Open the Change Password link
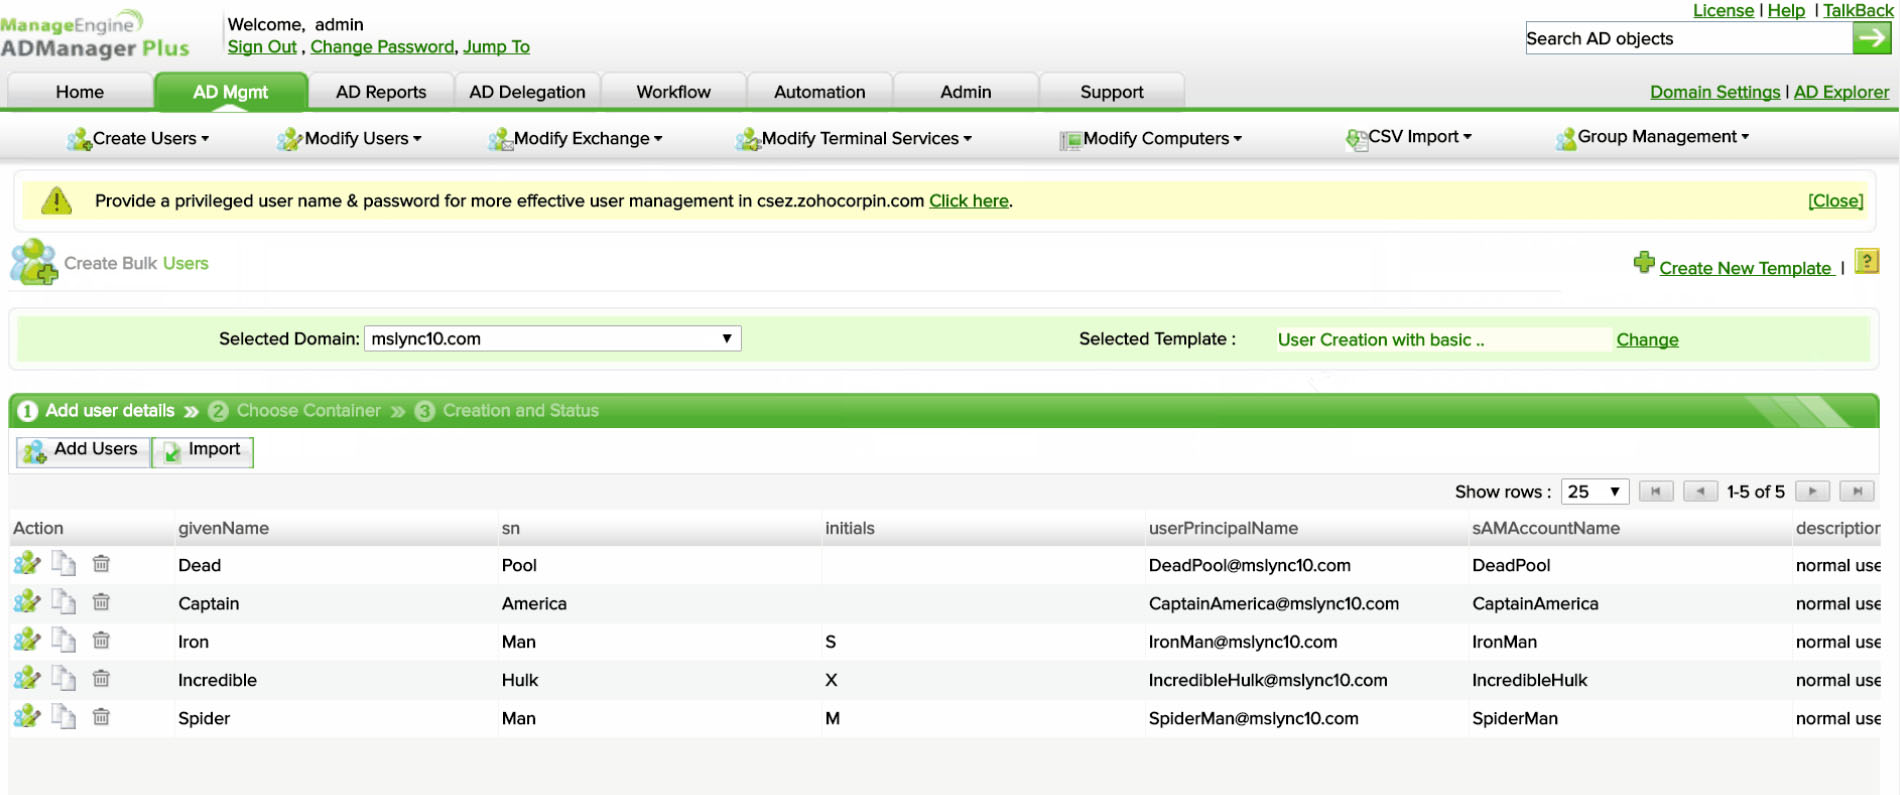This screenshot has height=795, width=1900. click(382, 47)
